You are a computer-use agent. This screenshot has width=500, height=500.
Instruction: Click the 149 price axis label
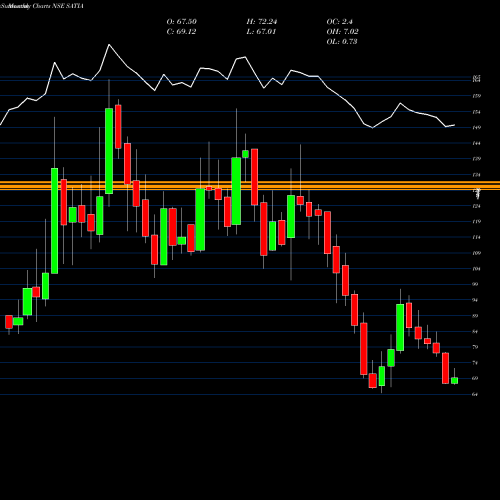(477, 127)
